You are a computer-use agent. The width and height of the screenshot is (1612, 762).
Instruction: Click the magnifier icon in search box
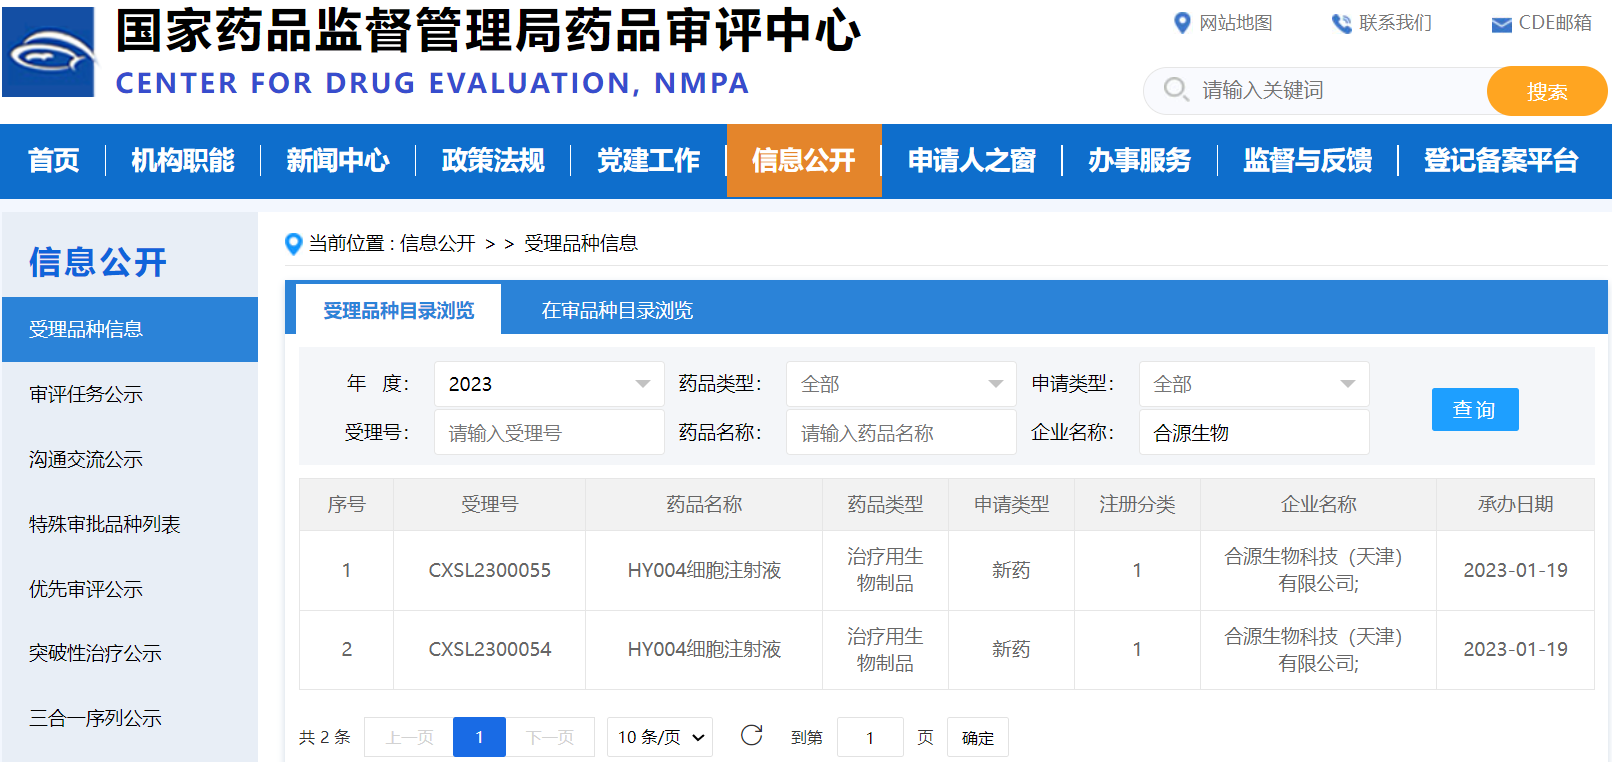click(x=1176, y=90)
